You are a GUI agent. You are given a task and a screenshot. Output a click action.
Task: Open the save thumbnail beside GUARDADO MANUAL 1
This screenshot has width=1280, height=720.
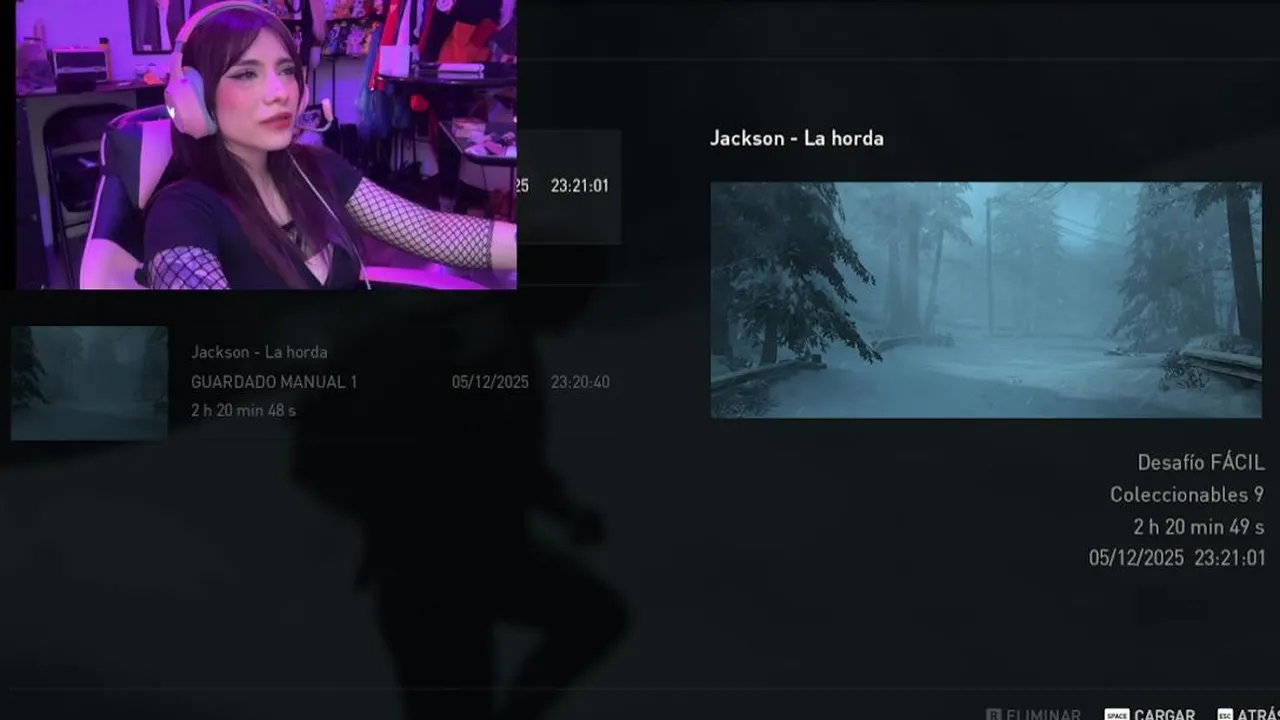[x=89, y=383]
